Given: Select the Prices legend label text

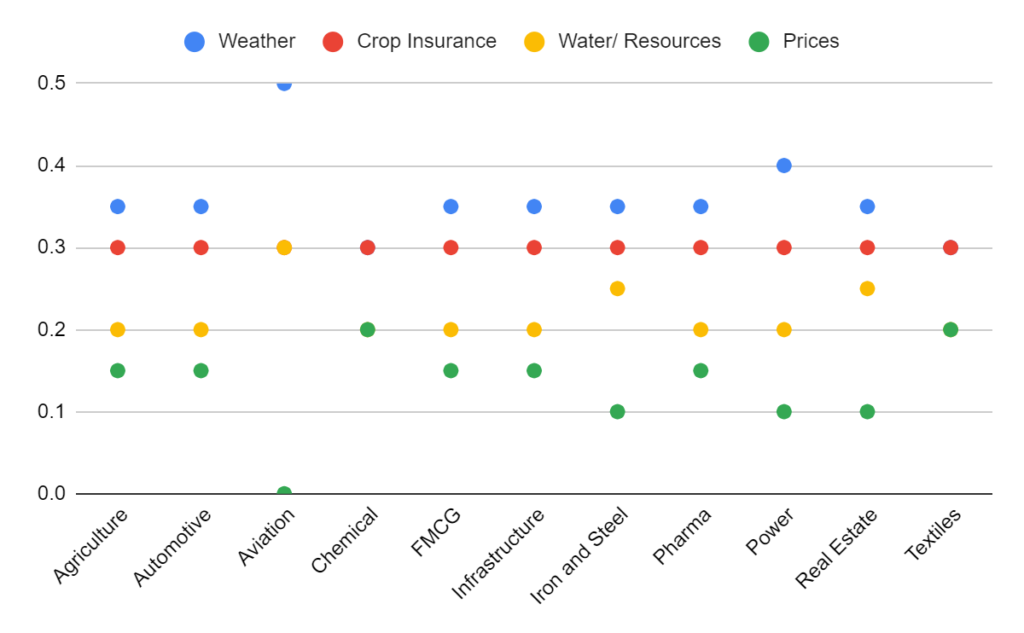Looking at the screenshot, I should point(812,41).
